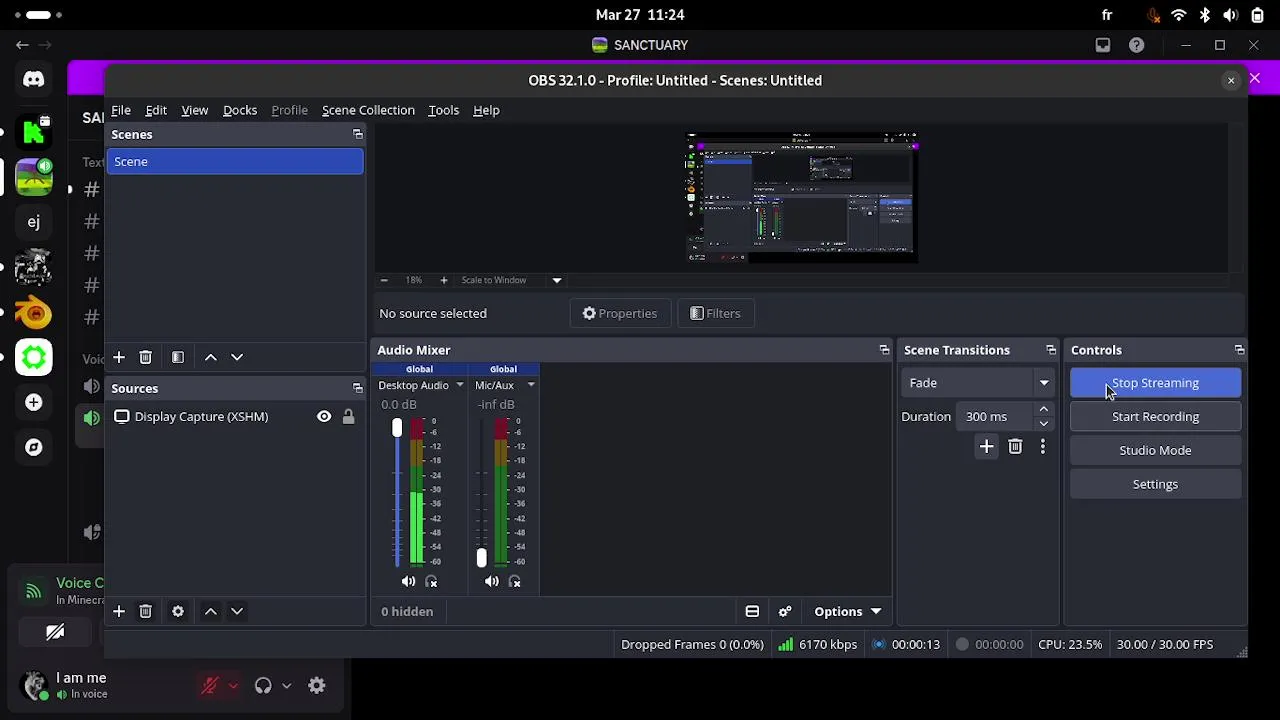
Task: Undock the Sources panel
Action: pos(357,388)
